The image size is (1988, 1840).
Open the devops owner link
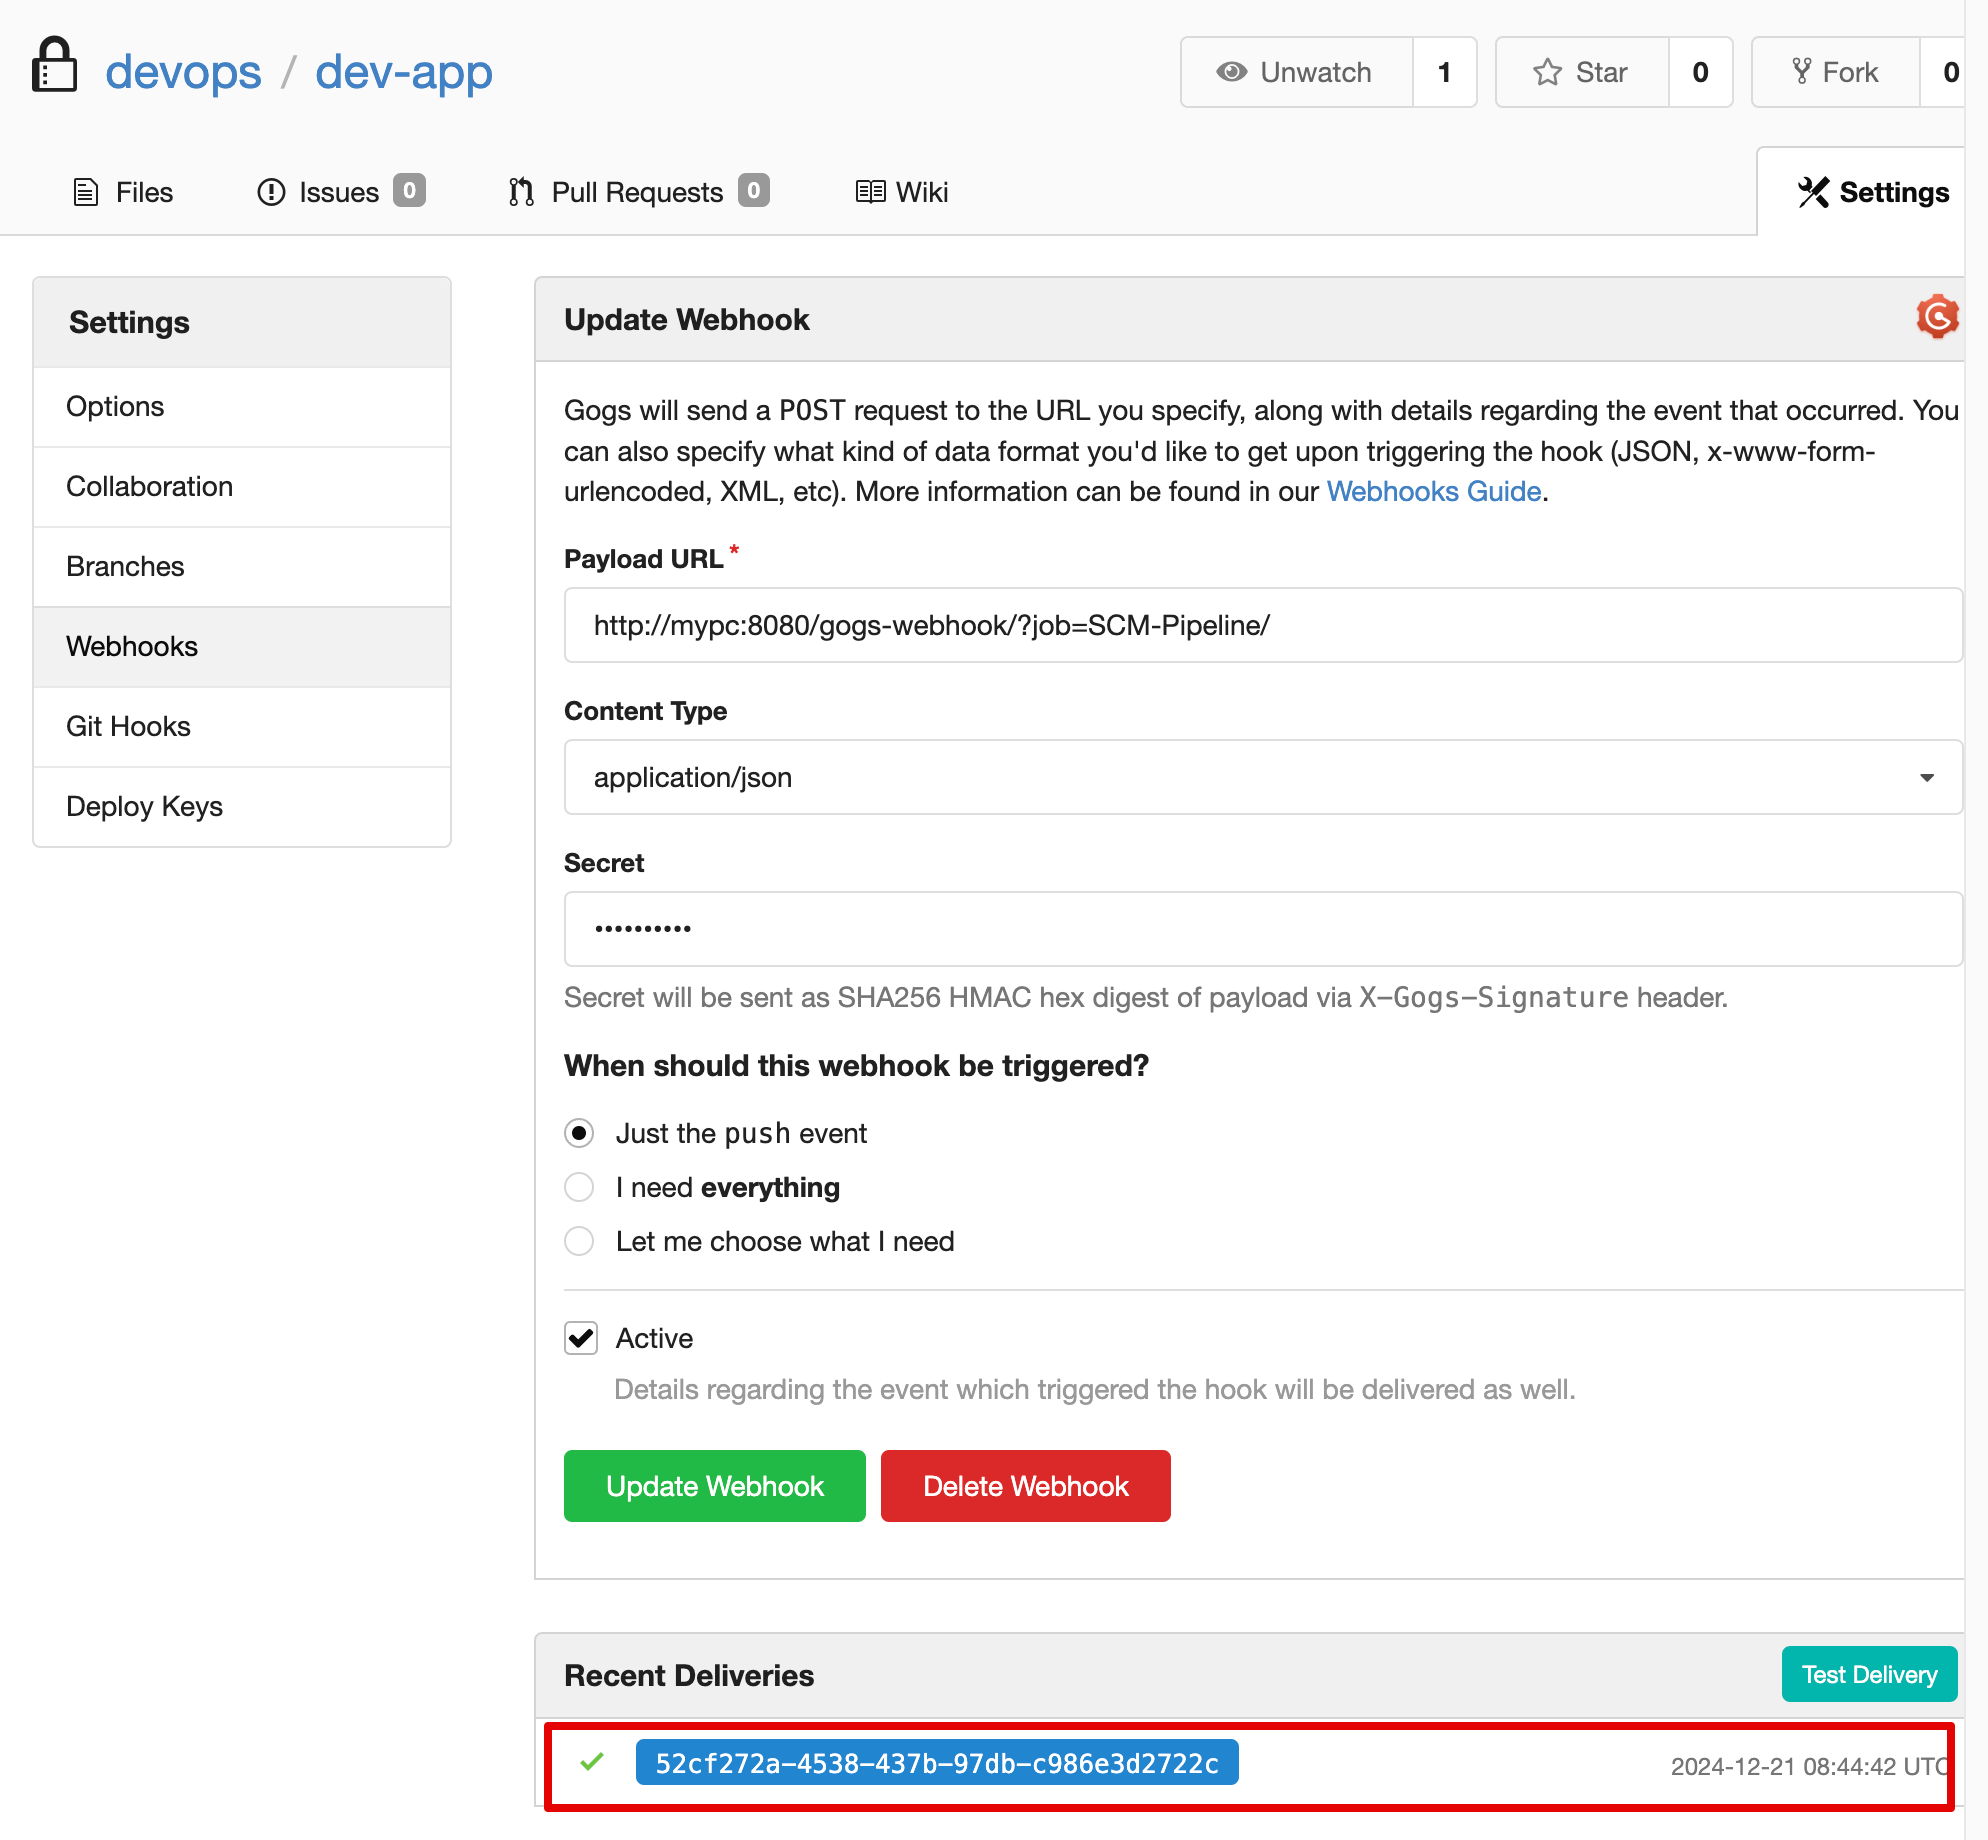pos(183,72)
